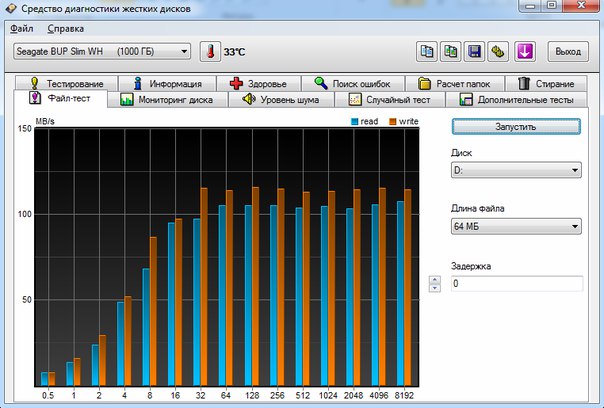This screenshot has height=408, width=604.
Task: Open the Длина файла 64 МБ dropdown
Action: 514,227
